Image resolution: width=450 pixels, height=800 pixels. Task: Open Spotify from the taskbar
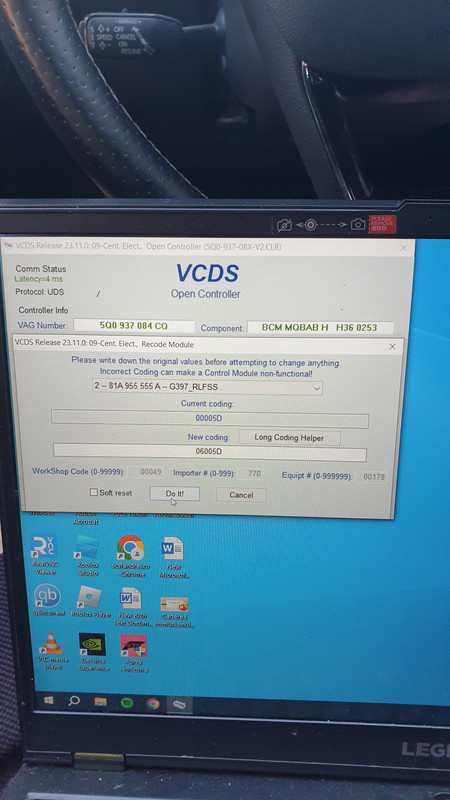[x=127, y=703]
